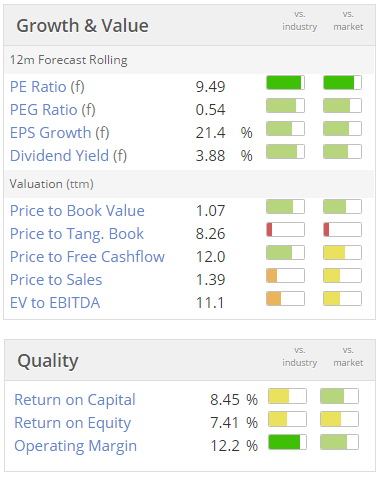Click the EV to EBITDA link
This screenshot has width=382, height=479.
(x=55, y=303)
